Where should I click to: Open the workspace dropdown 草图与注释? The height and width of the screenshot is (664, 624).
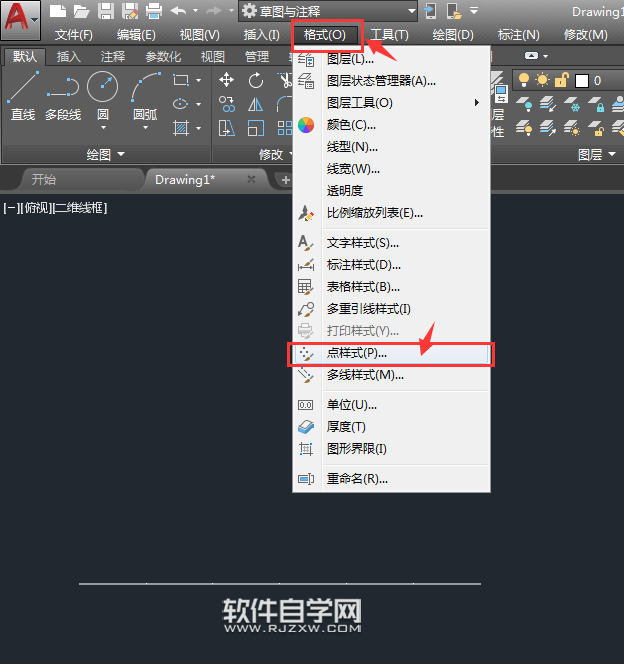click(328, 11)
